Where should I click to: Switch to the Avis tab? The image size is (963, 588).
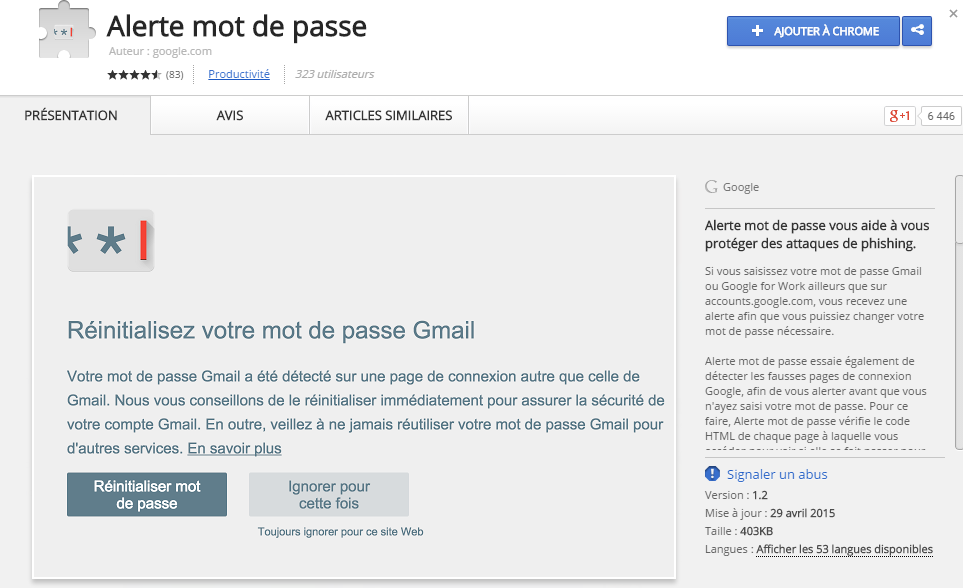(x=230, y=116)
